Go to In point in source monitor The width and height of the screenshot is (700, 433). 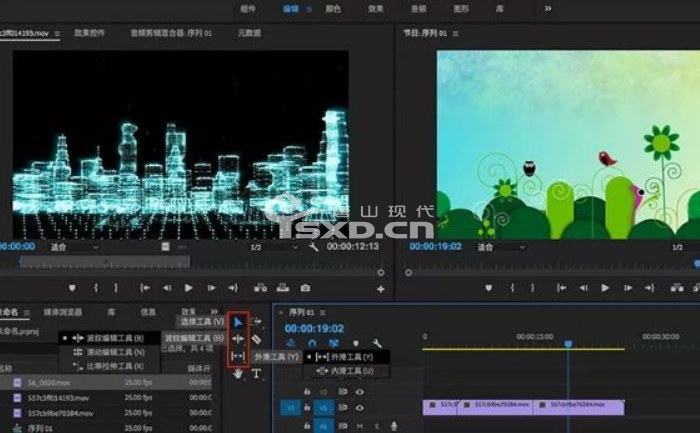(x=145, y=288)
